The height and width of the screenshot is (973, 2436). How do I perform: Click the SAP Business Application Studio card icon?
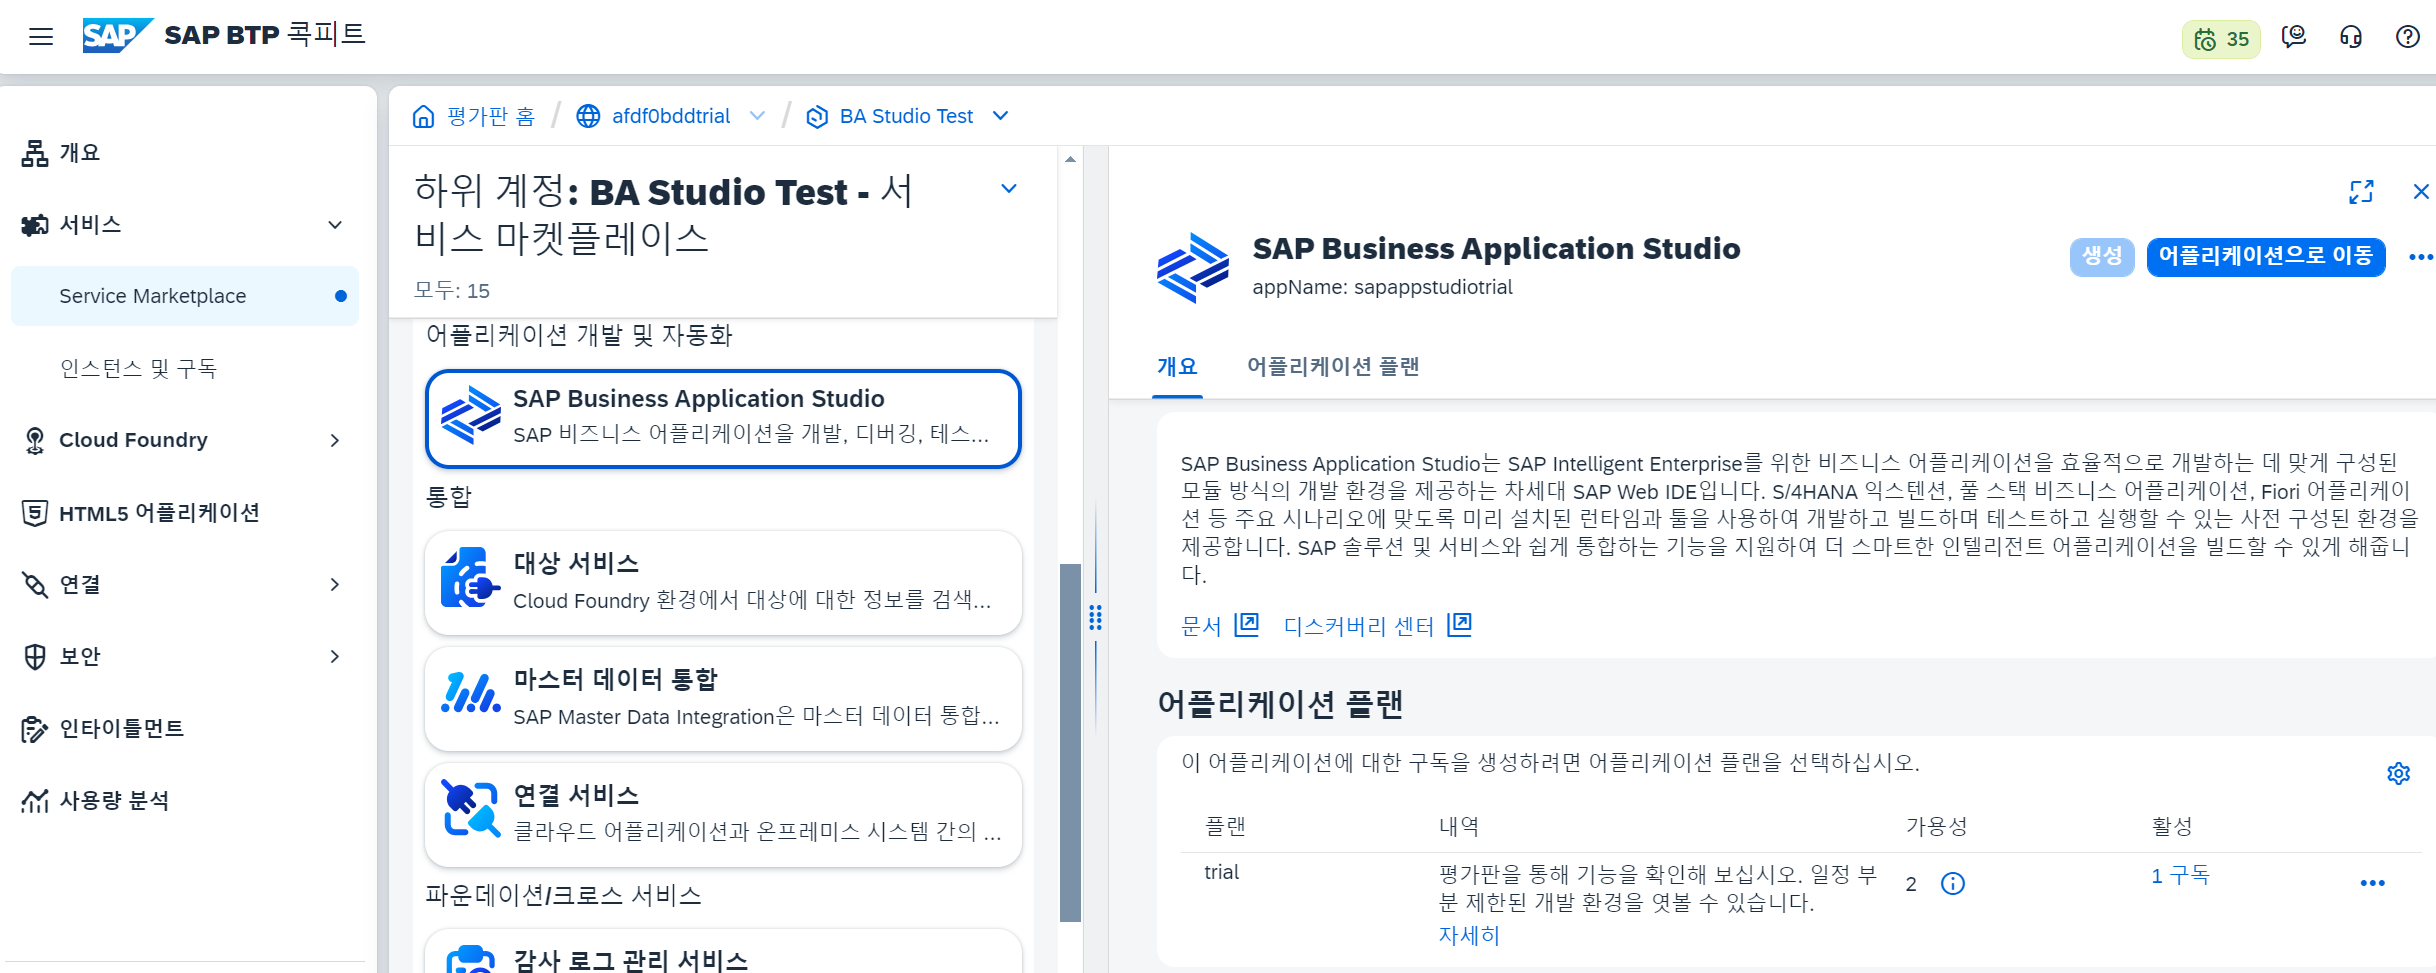[471, 415]
